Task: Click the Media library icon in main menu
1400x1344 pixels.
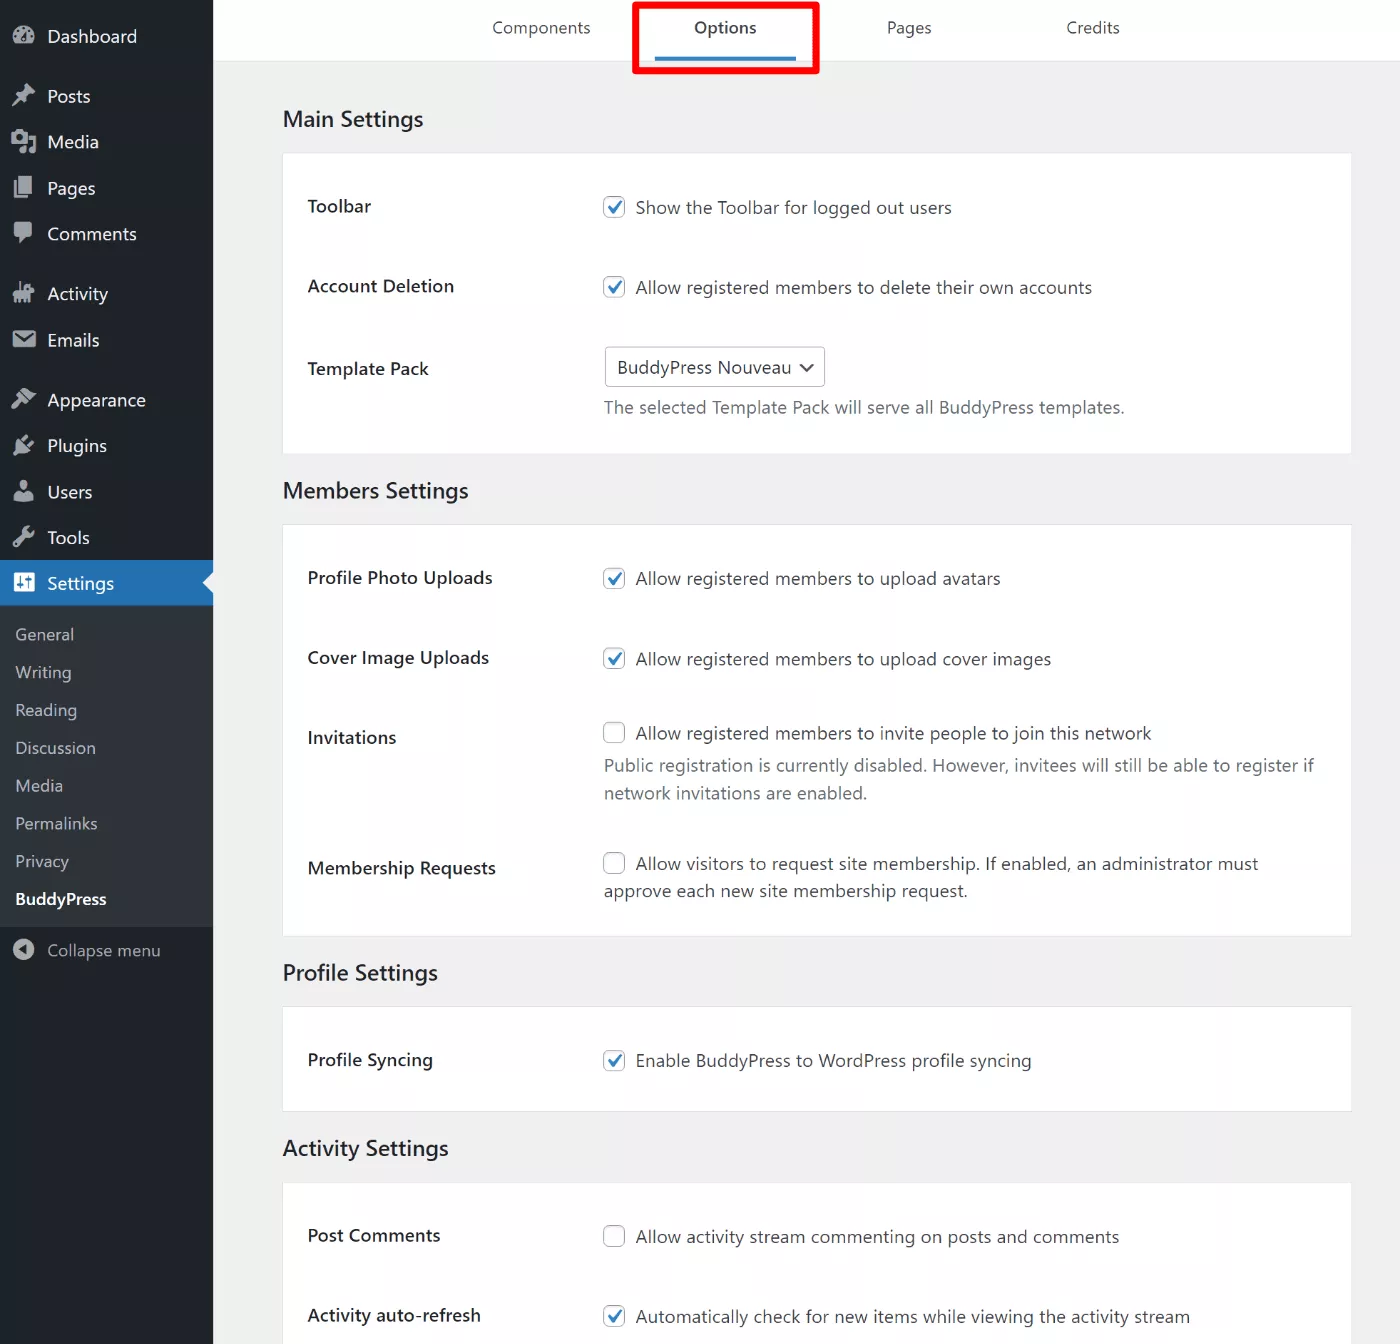Action: click(x=24, y=141)
